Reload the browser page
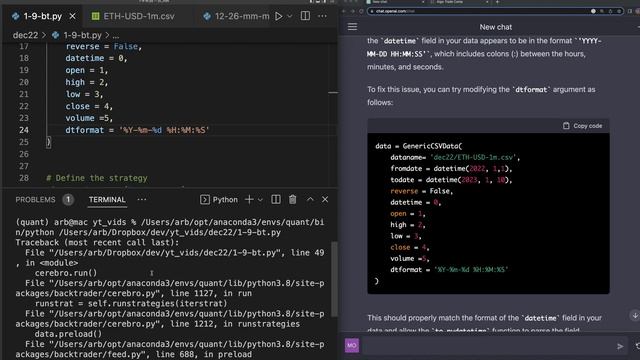This screenshot has width=640, height=360. pyautogui.click(x=361, y=11)
